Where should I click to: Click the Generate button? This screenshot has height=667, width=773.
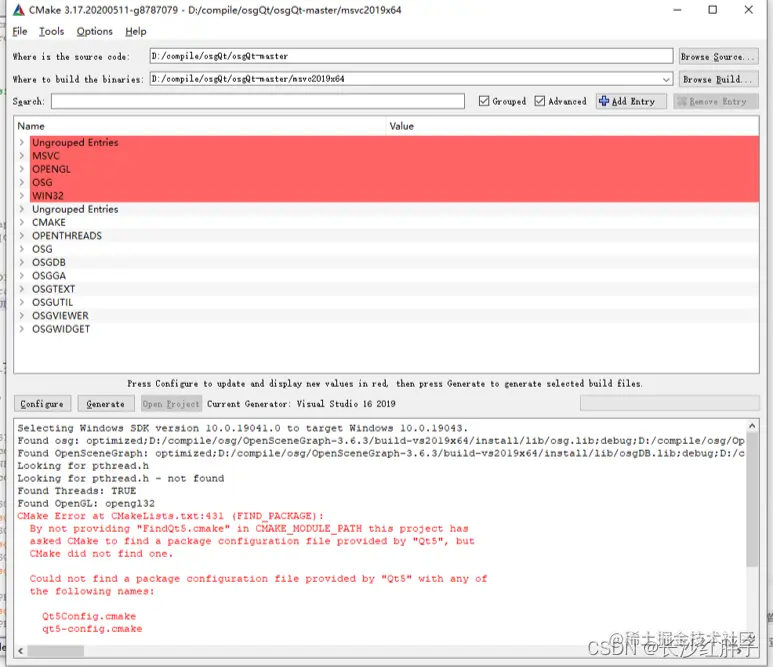pos(105,404)
